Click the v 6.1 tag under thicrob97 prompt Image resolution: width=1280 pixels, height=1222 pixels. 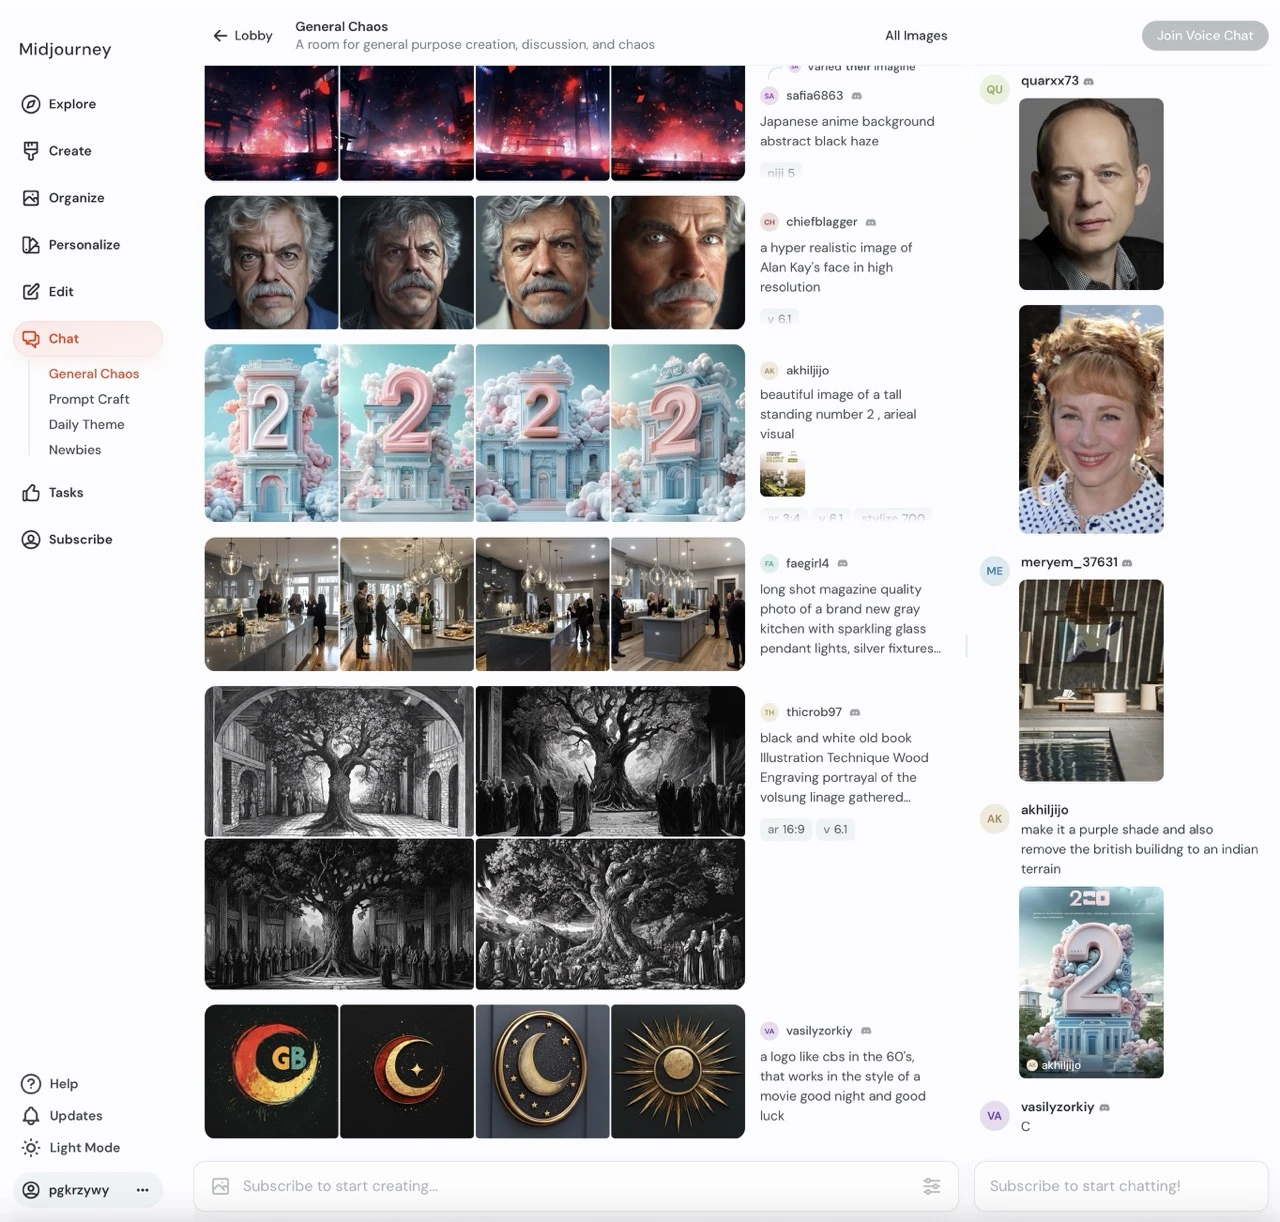tap(835, 830)
